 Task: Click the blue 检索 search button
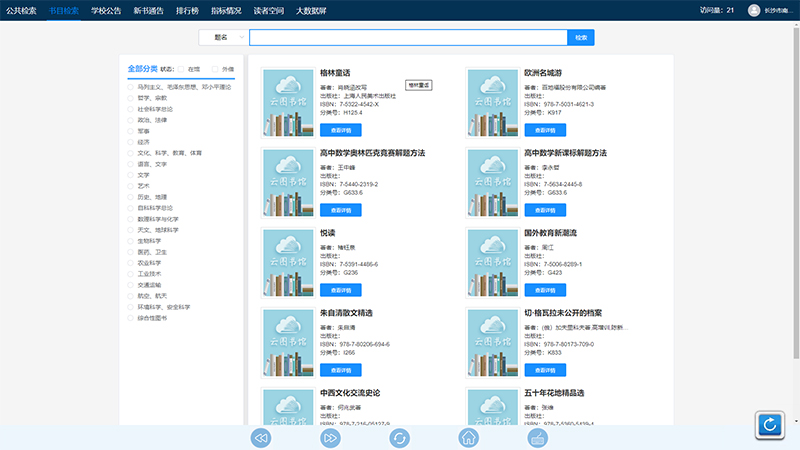click(x=581, y=37)
